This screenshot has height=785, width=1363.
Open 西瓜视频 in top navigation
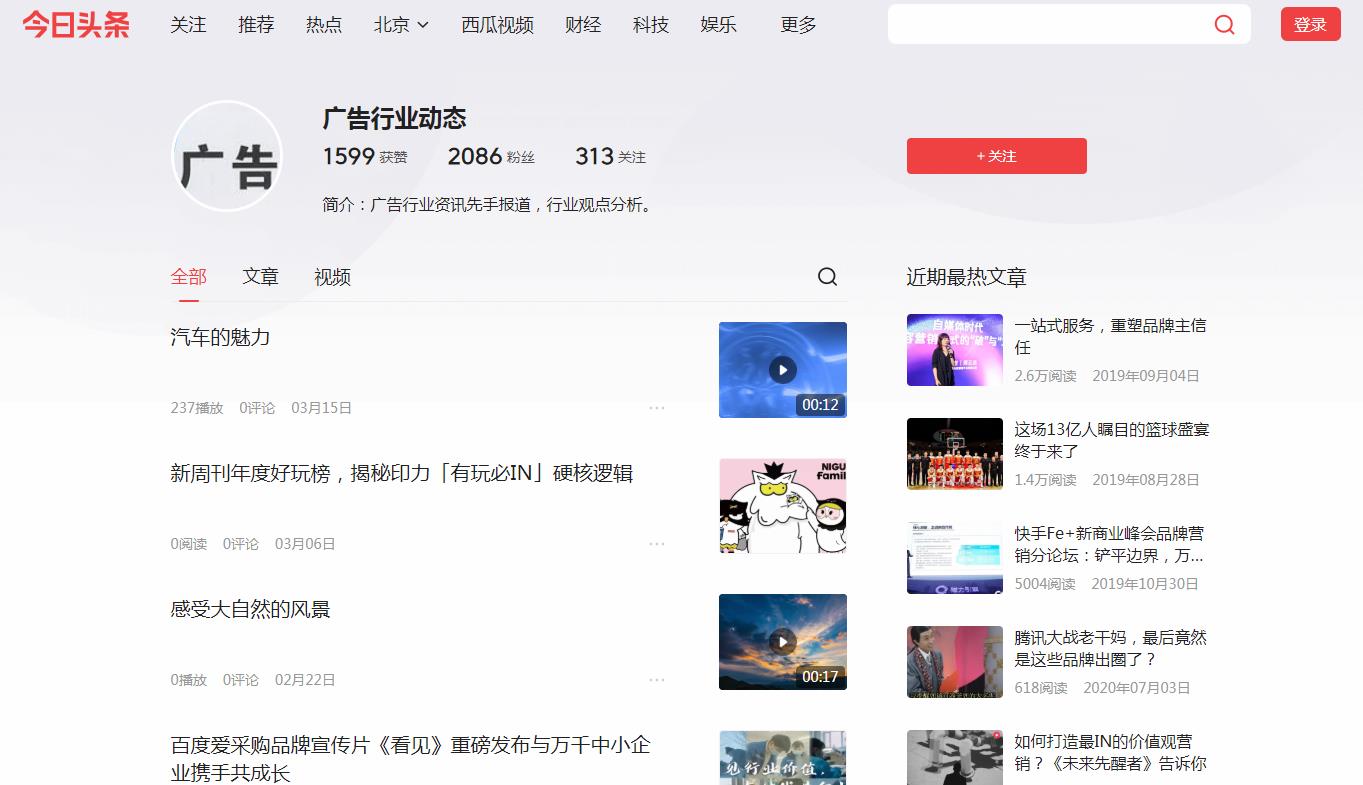point(497,25)
